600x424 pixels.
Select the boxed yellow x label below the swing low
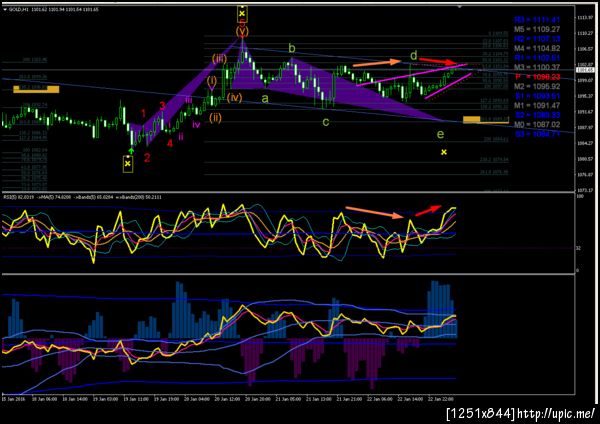[128, 164]
